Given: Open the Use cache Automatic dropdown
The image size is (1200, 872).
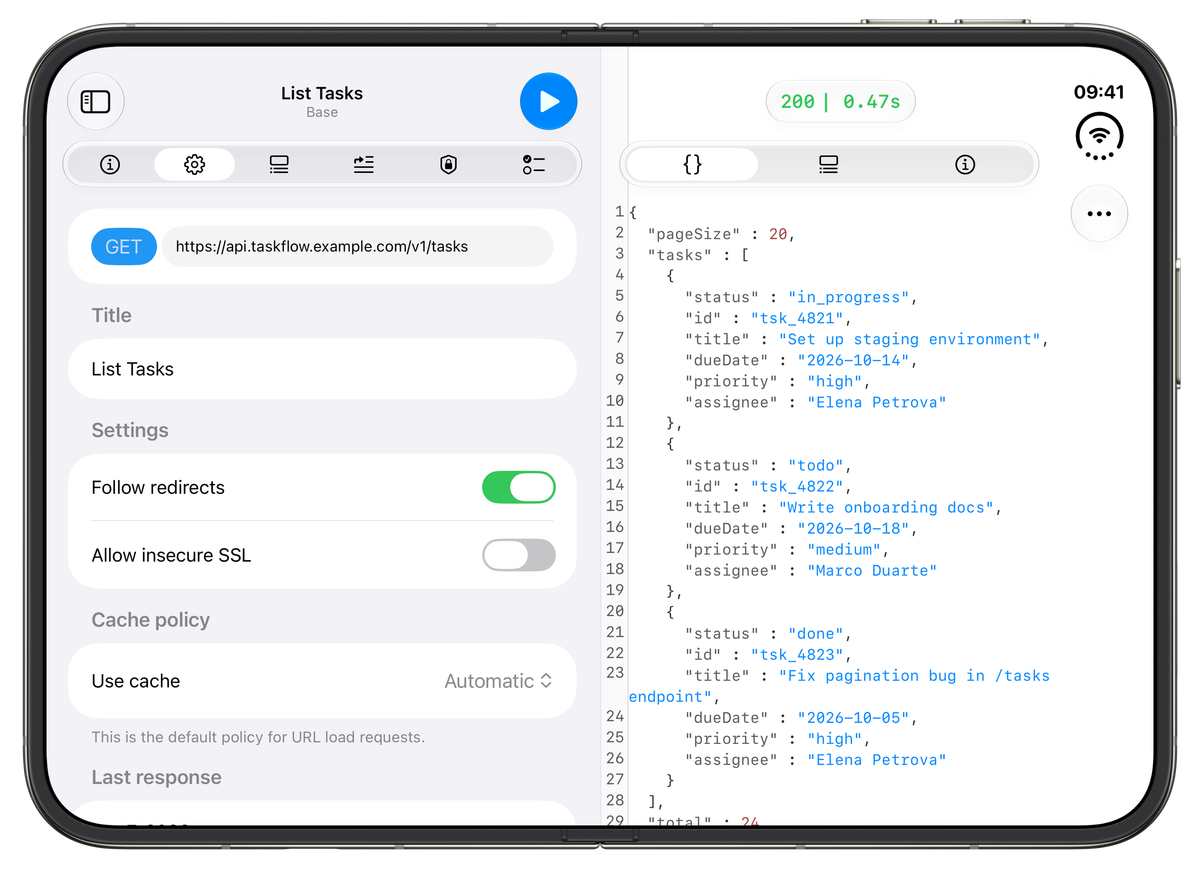Looking at the screenshot, I should [x=498, y=681].
